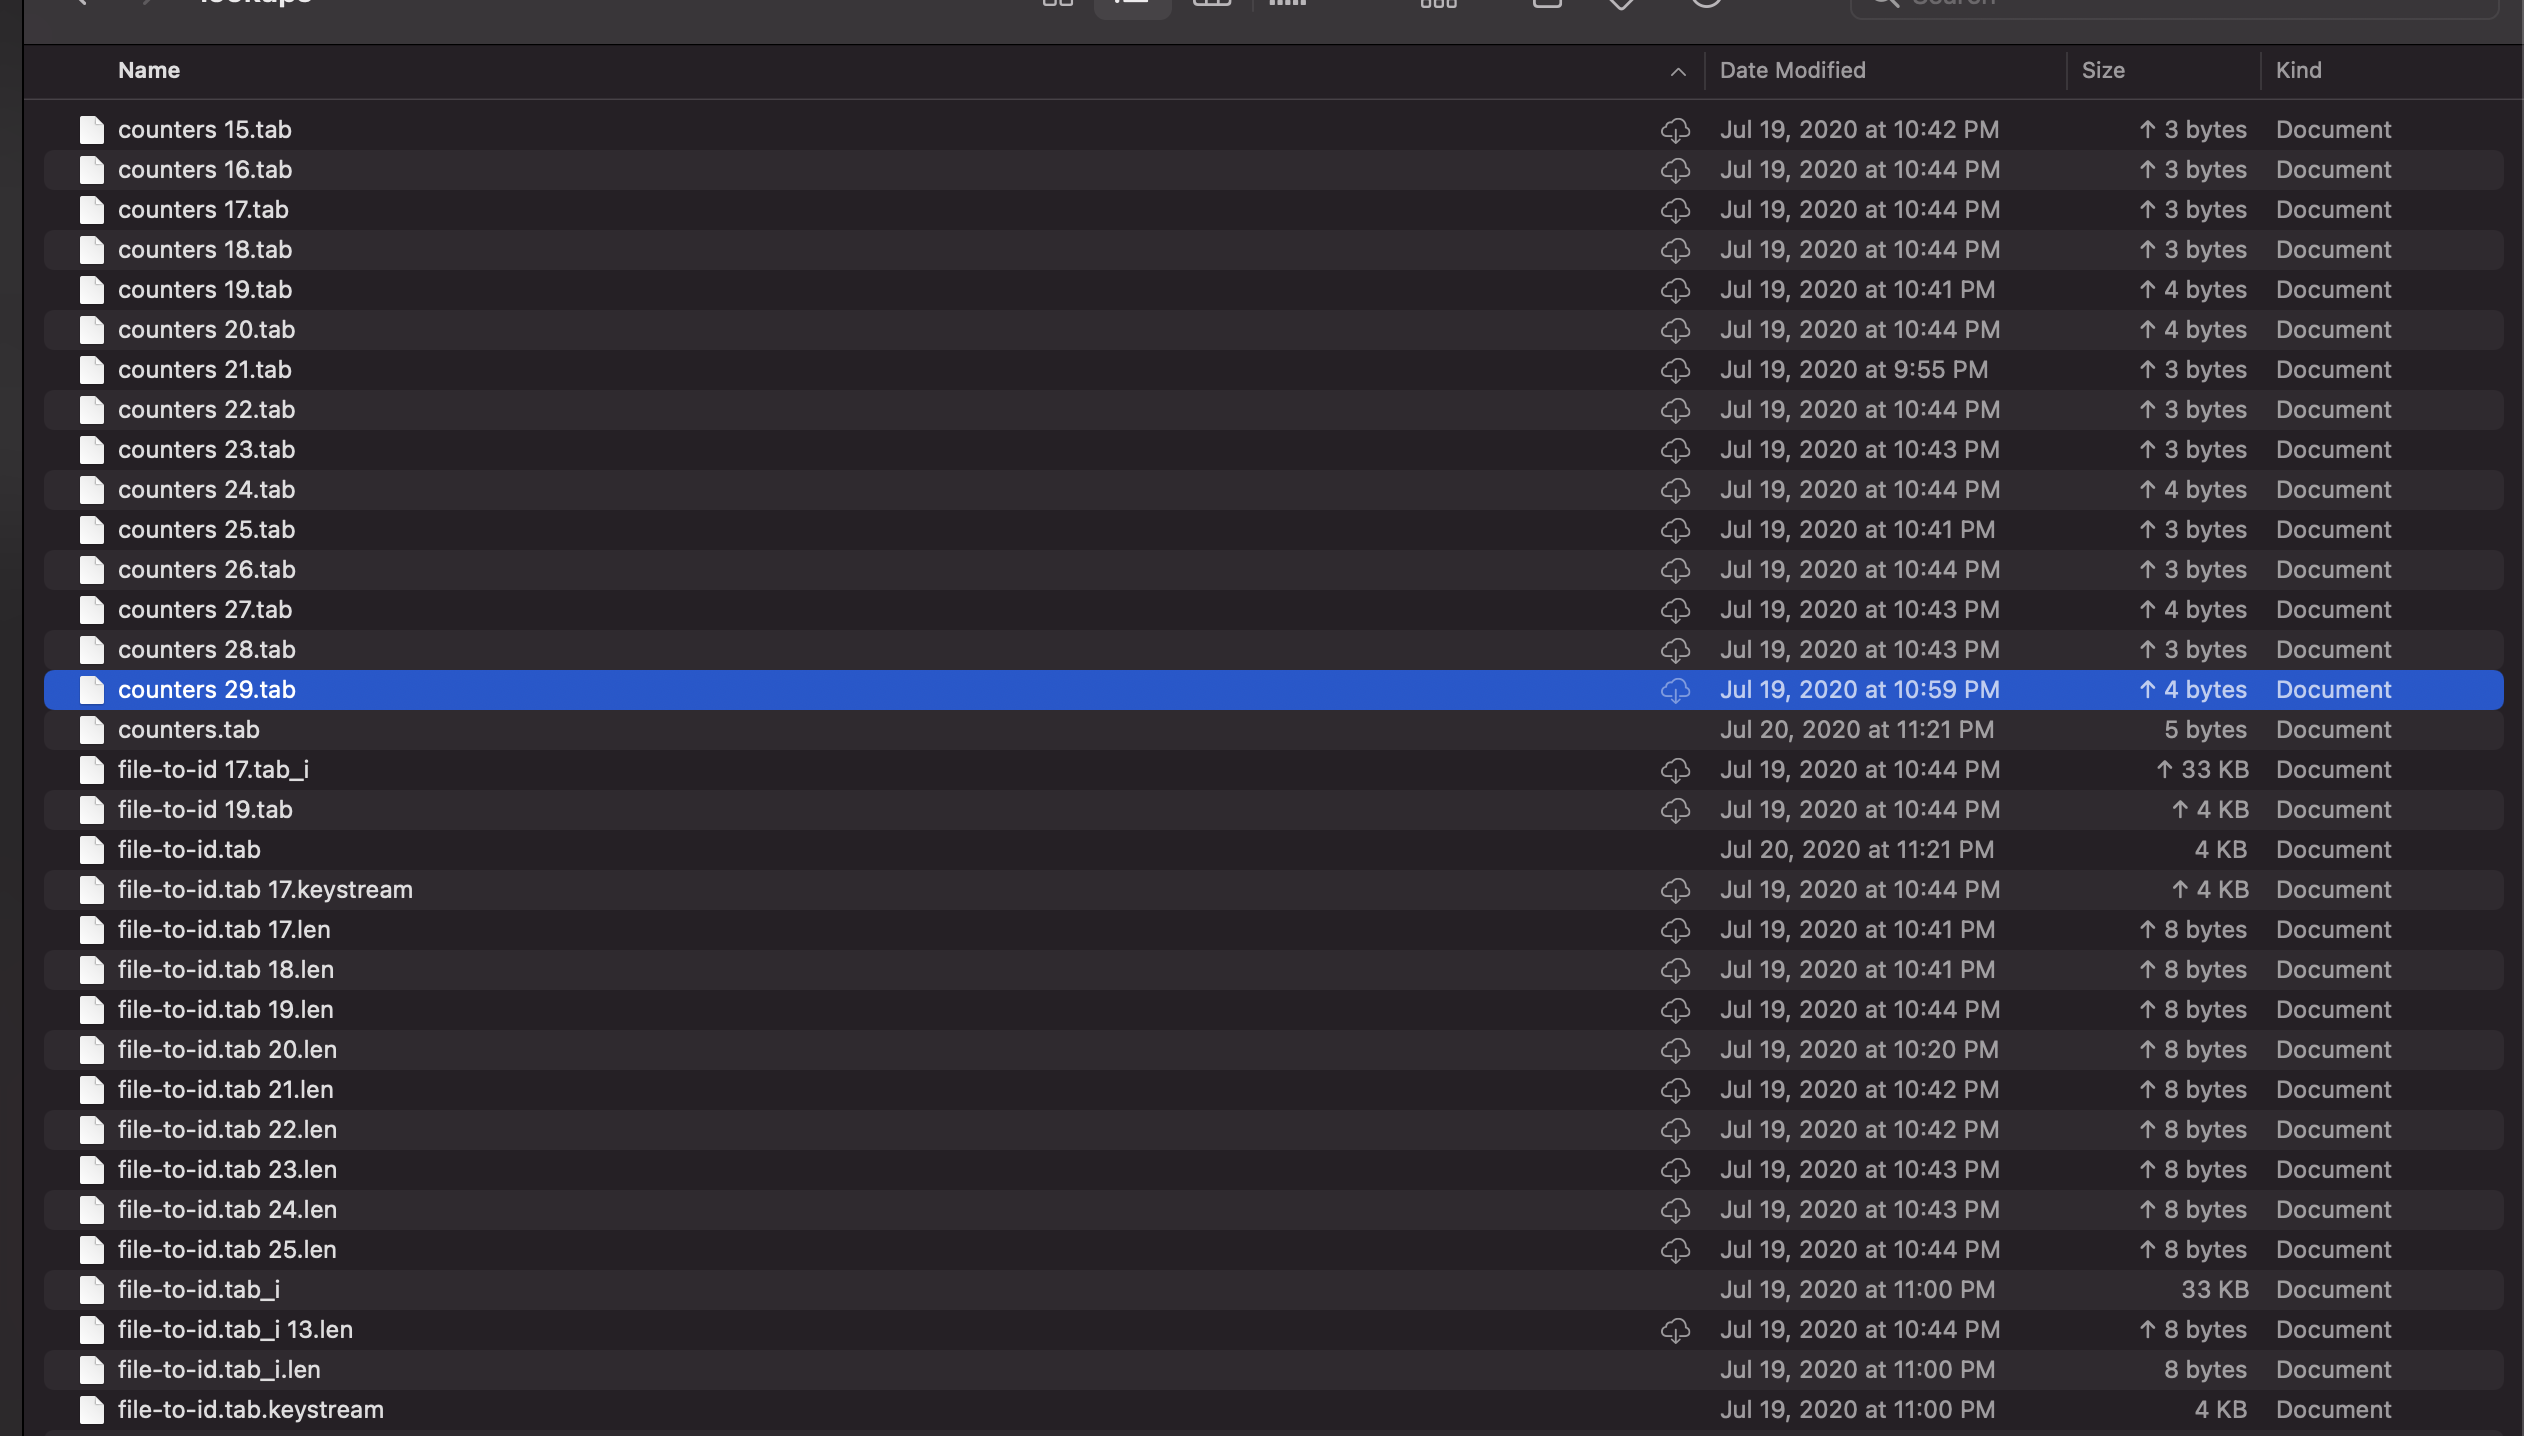Click file icon of file-to-id.tab.keystream
Image resolution: width=2524 pixels, height=1436 pixels.
click(x=92, y=1410)
